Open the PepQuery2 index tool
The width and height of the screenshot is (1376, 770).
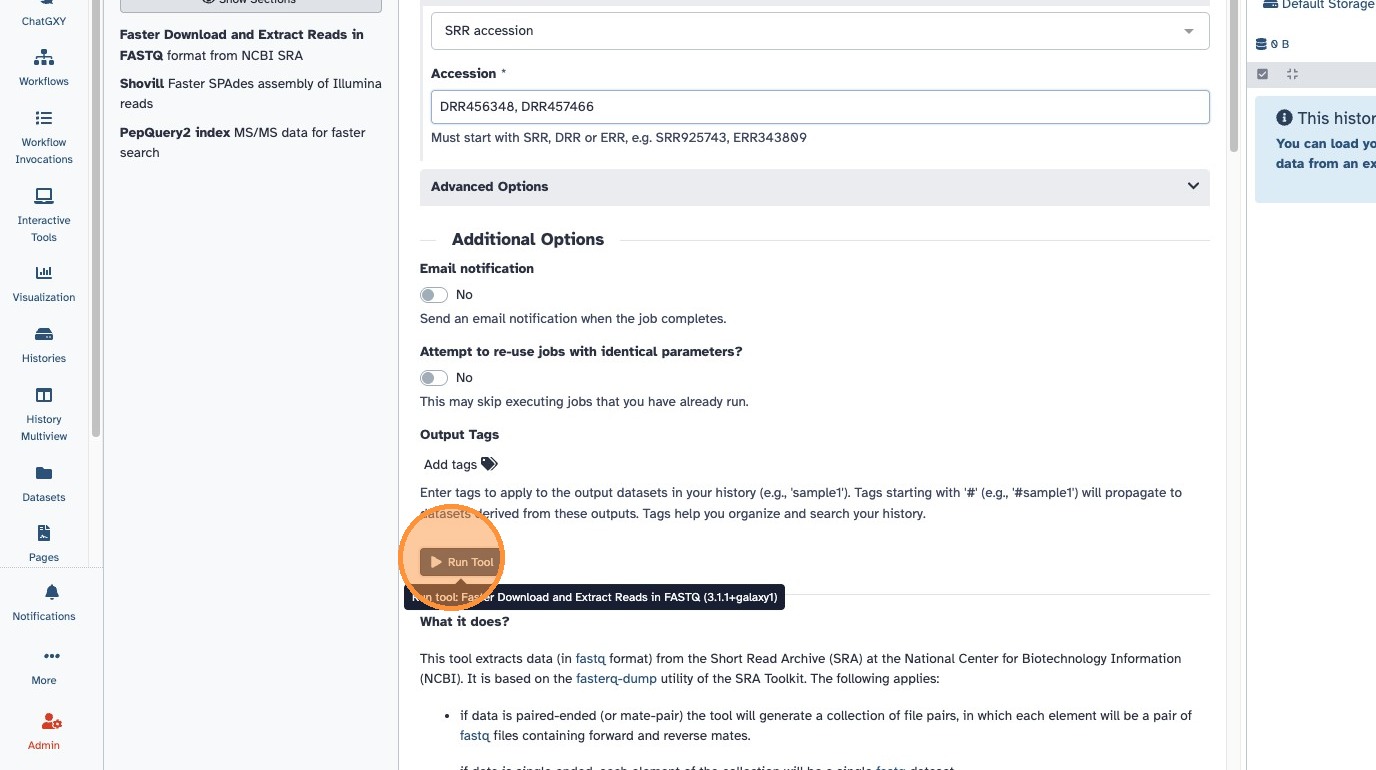pos(250,143)
